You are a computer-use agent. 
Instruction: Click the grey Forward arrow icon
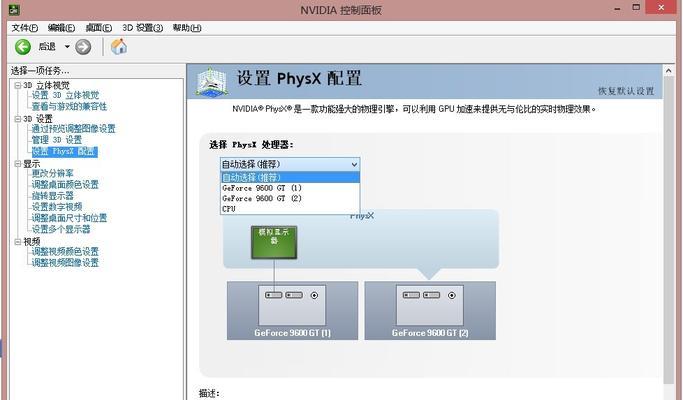tap(83, 47)
